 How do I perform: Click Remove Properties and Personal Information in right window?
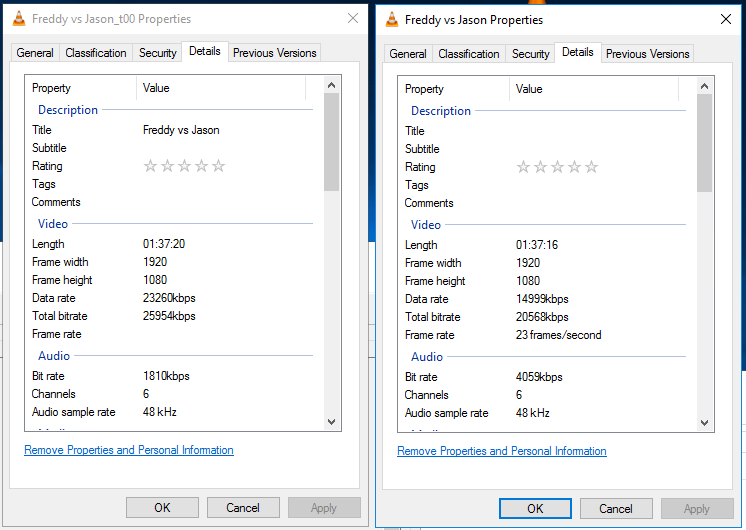[502, 451]
